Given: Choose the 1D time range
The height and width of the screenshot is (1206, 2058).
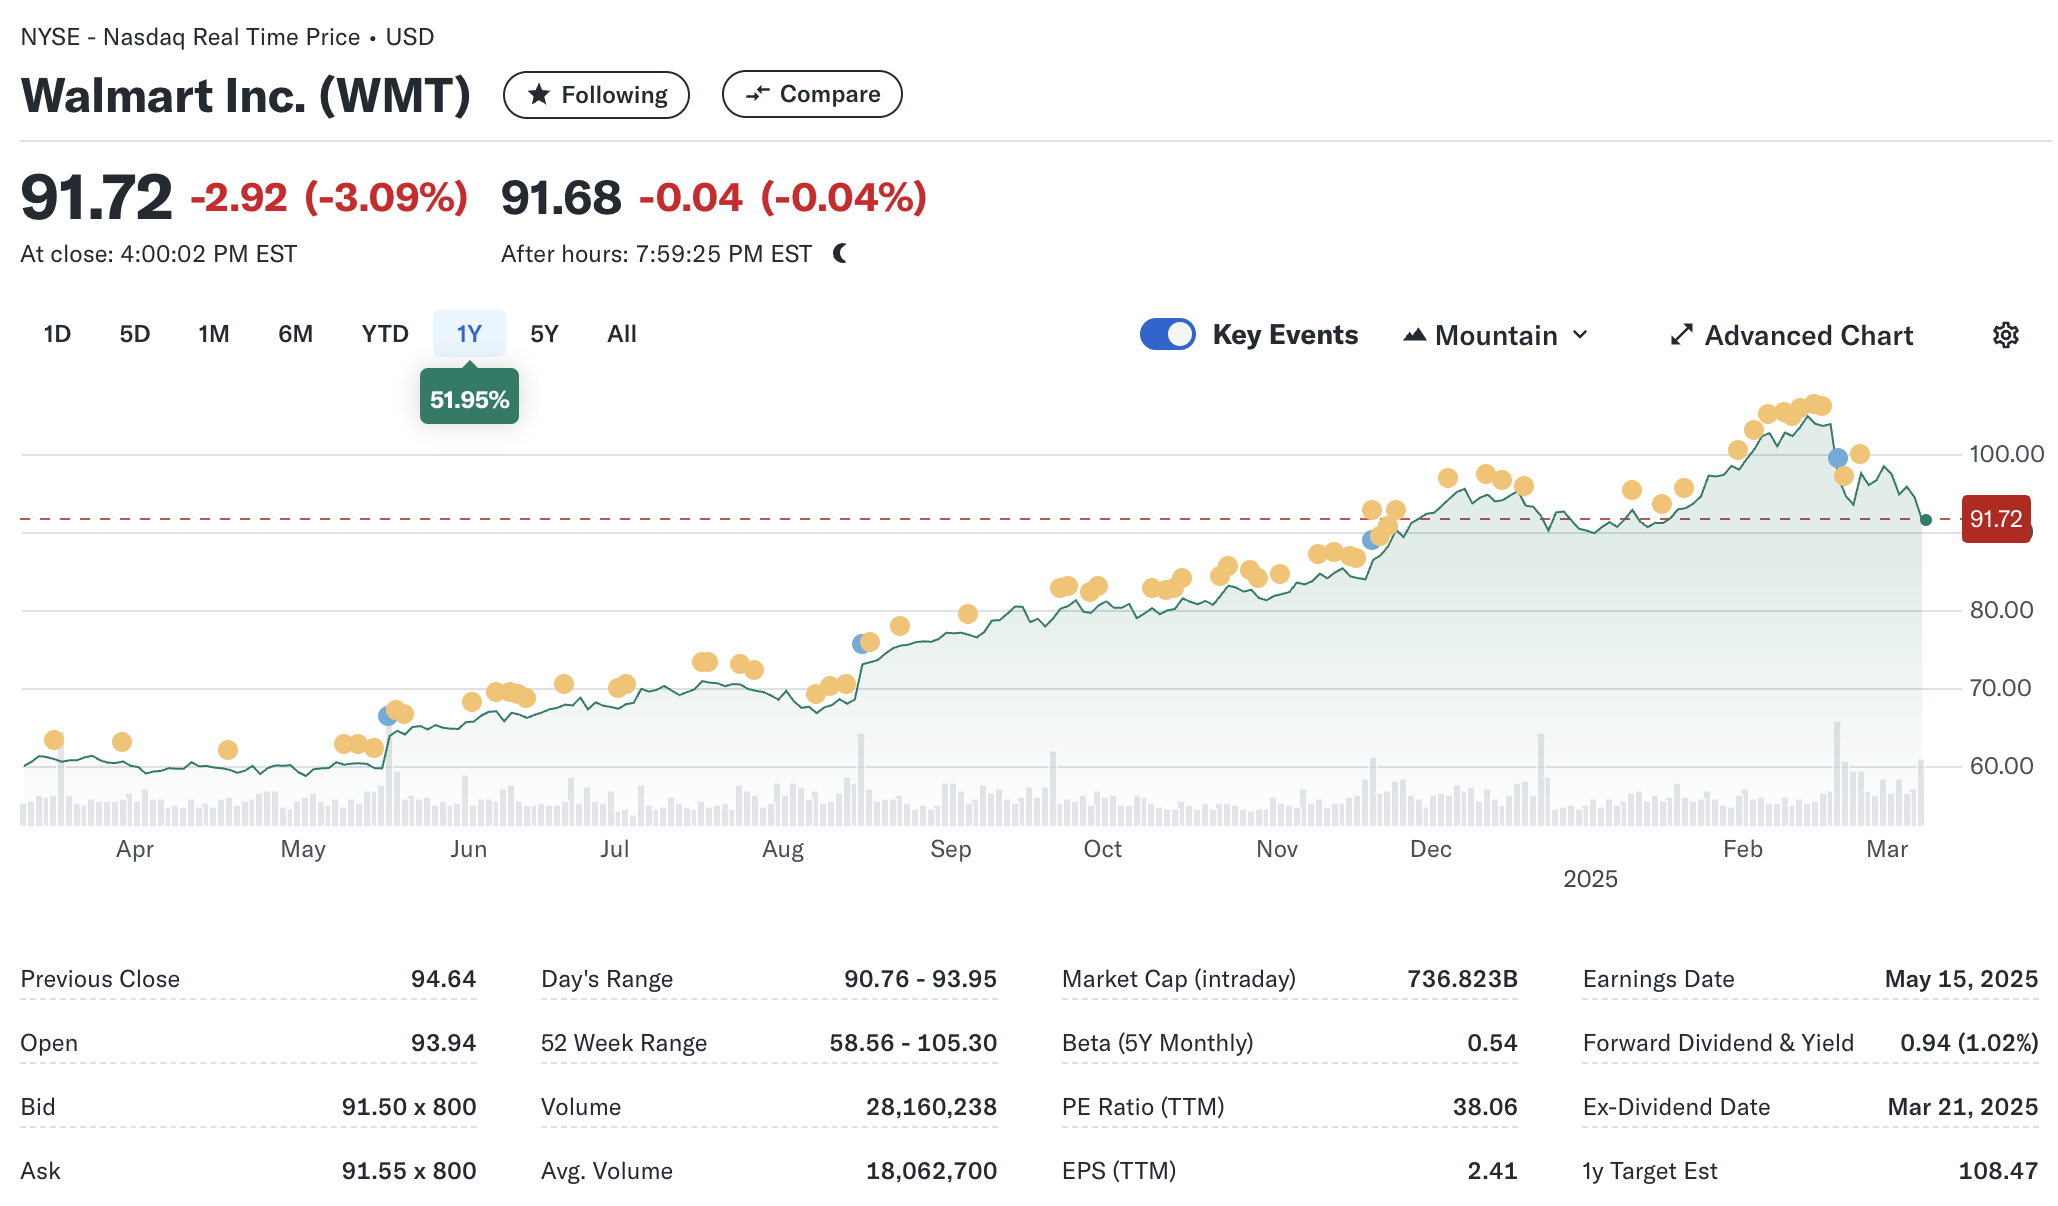Looking at the screenshot, I should coord(57,334).
